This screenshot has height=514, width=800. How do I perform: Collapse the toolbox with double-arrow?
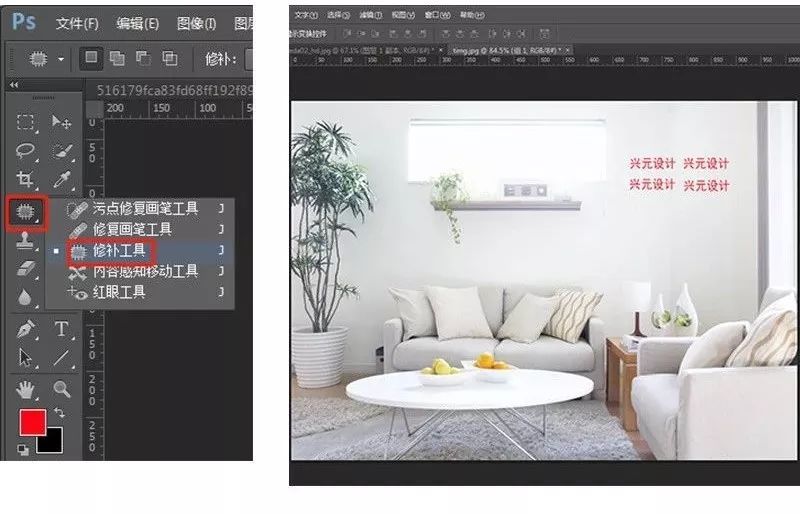pyautogui.click(x=14, y=85)
